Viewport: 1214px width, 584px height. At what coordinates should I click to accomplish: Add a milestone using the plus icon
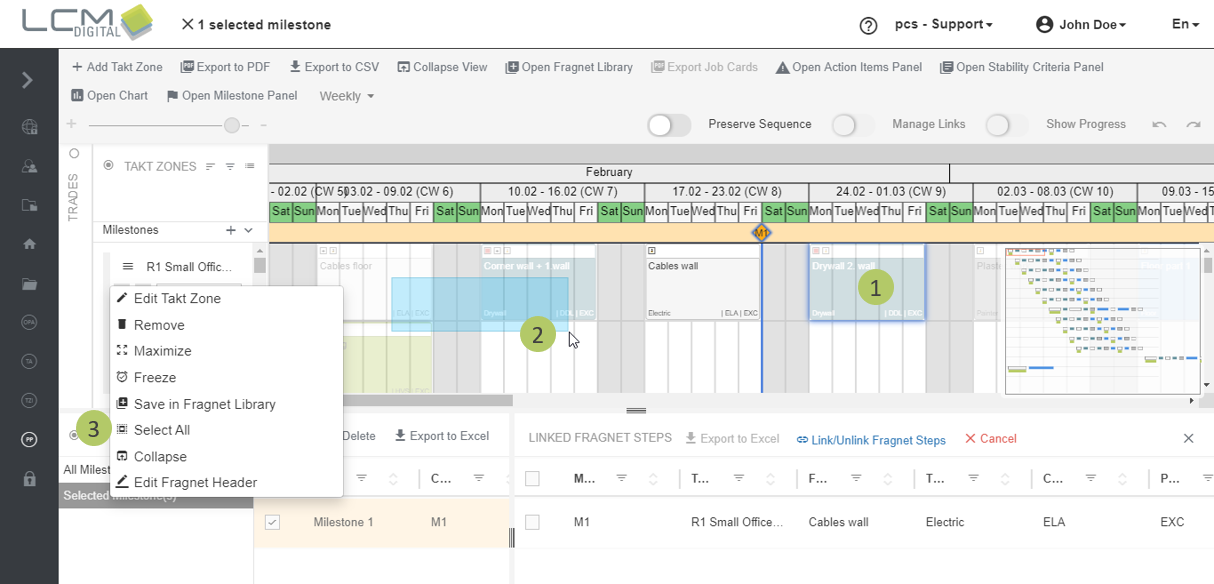click(x=231, y=230)
